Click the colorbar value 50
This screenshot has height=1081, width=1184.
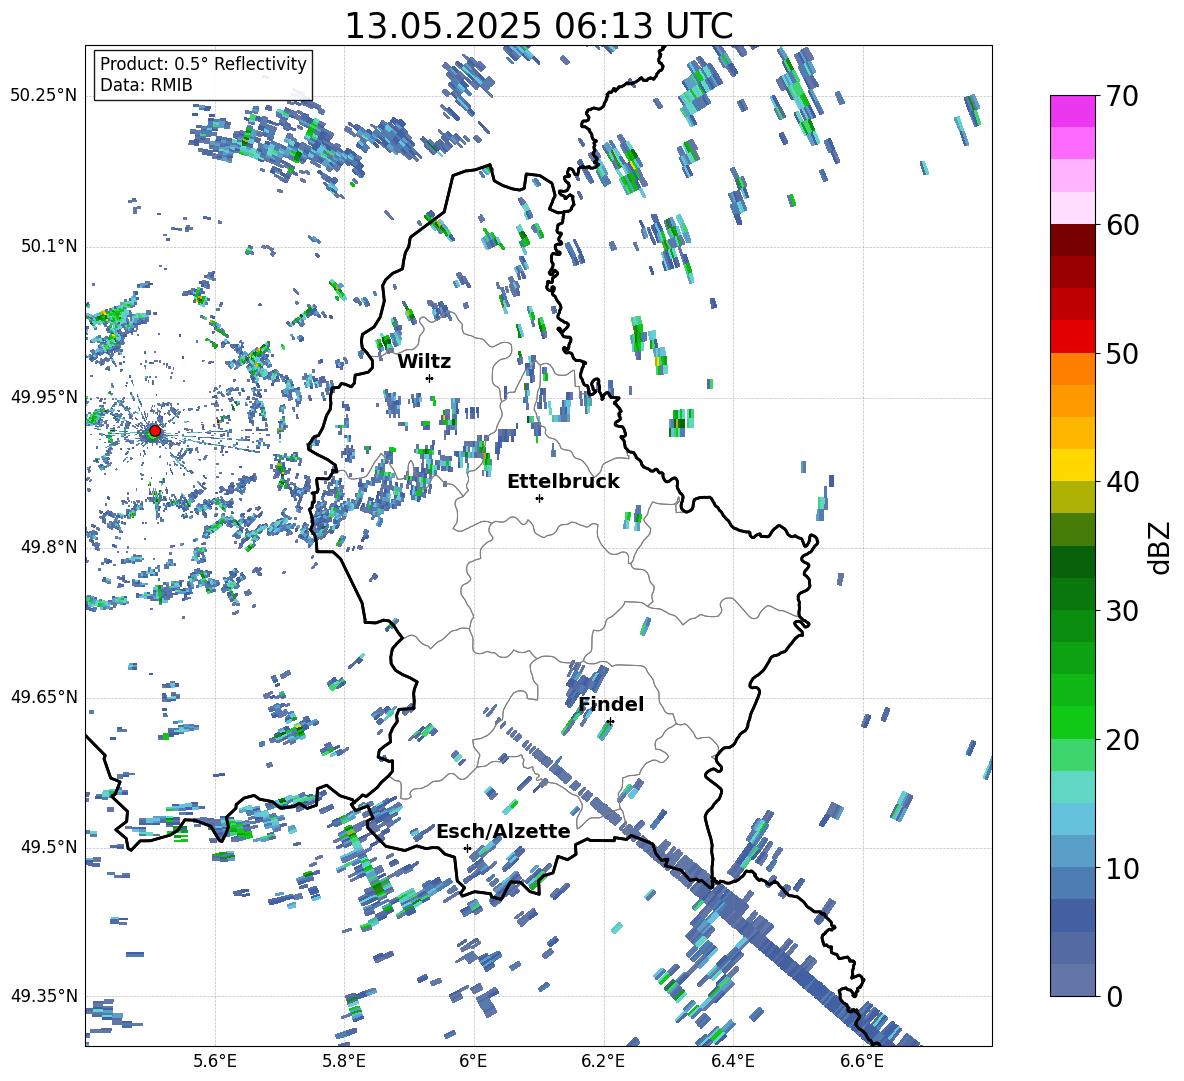1122,353
